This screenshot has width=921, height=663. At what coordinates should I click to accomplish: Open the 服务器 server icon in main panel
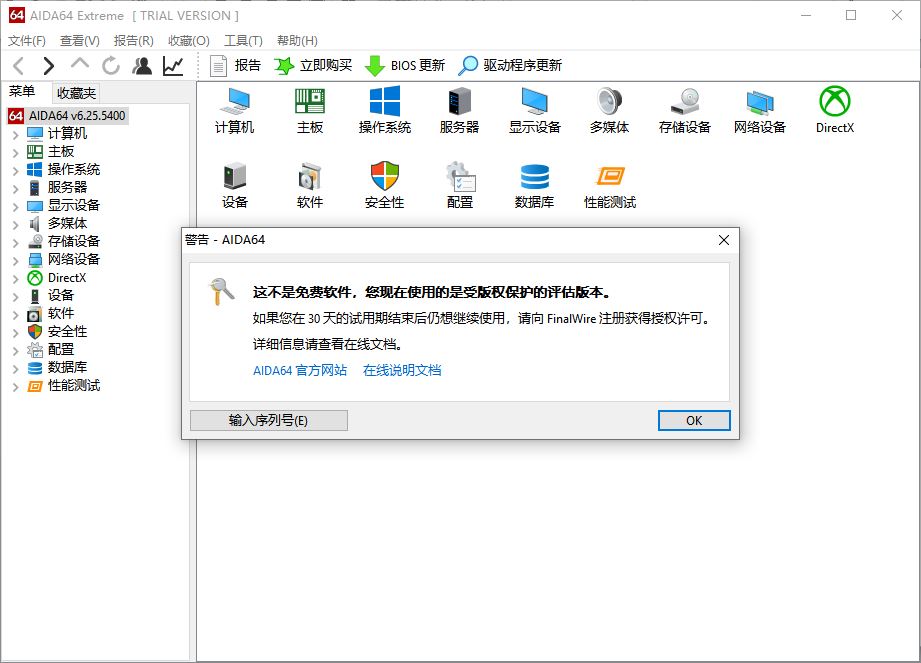[459, 110]
